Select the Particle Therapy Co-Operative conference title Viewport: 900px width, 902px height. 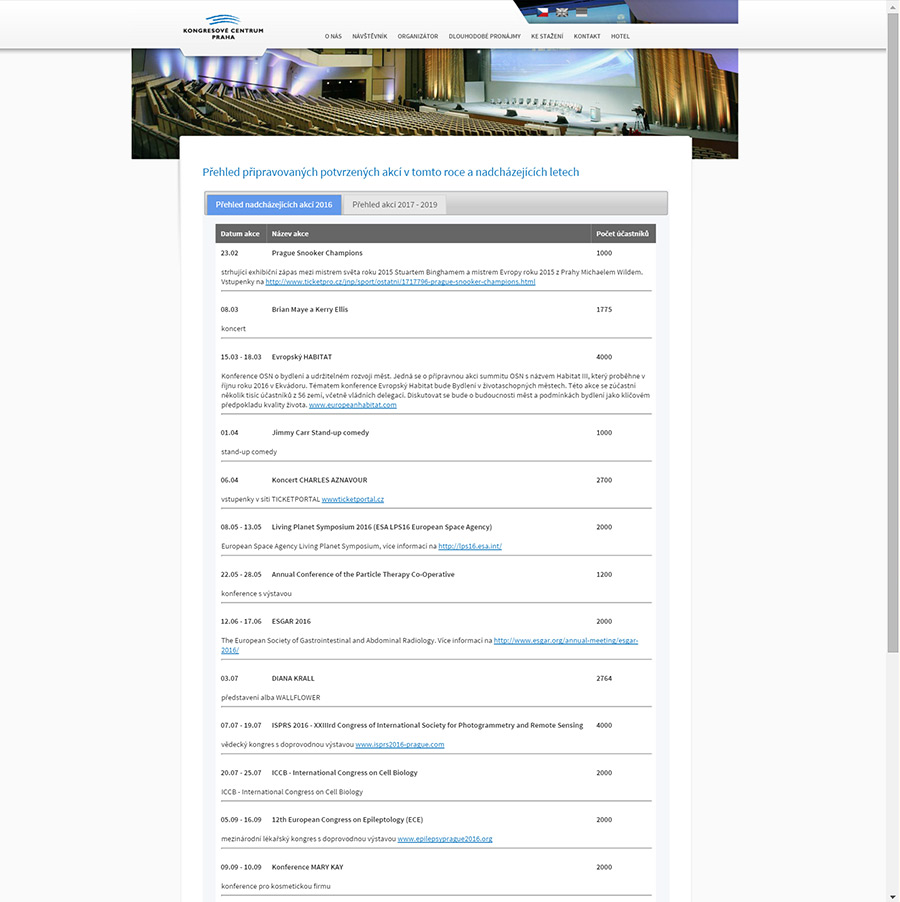(x=363, y=574)
